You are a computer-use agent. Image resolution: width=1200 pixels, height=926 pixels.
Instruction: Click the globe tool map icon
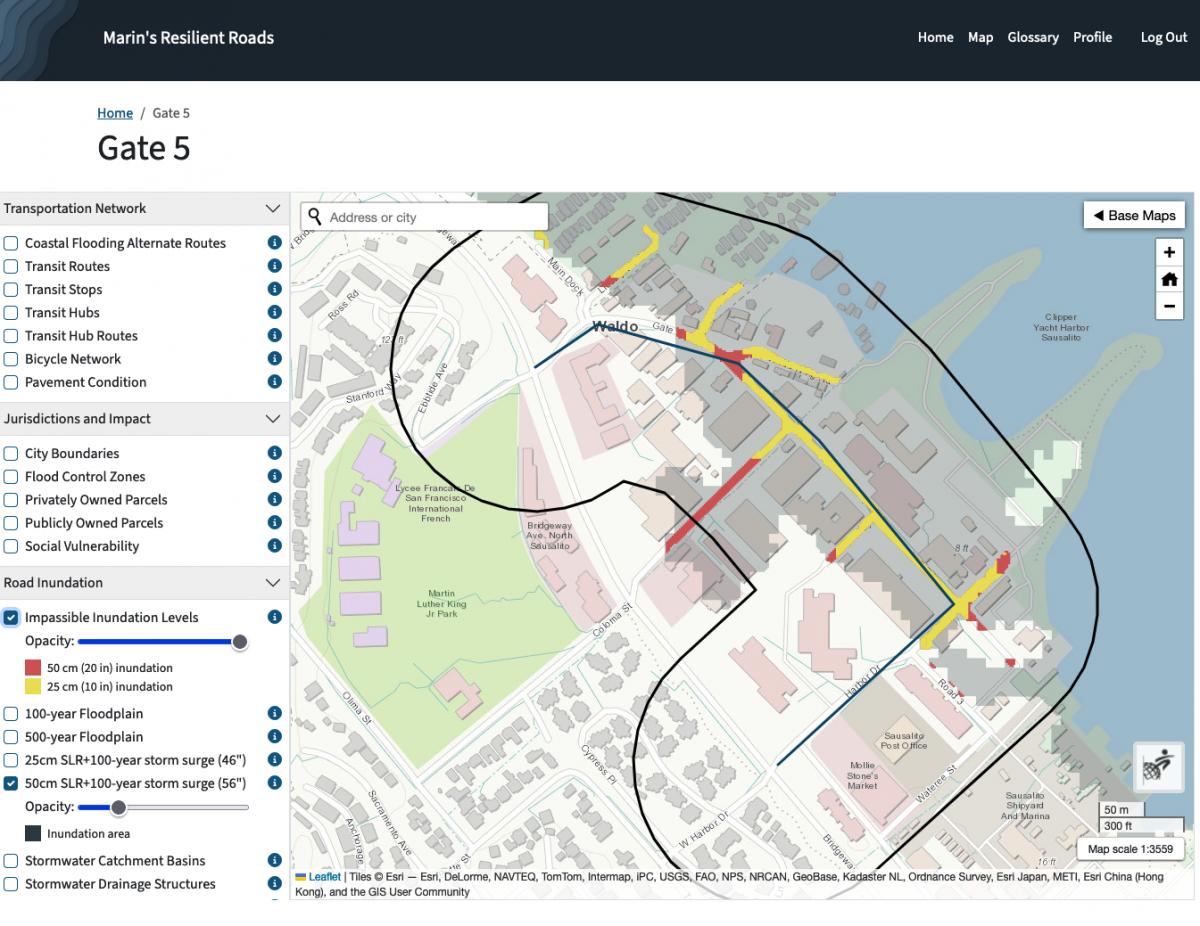1158,767
